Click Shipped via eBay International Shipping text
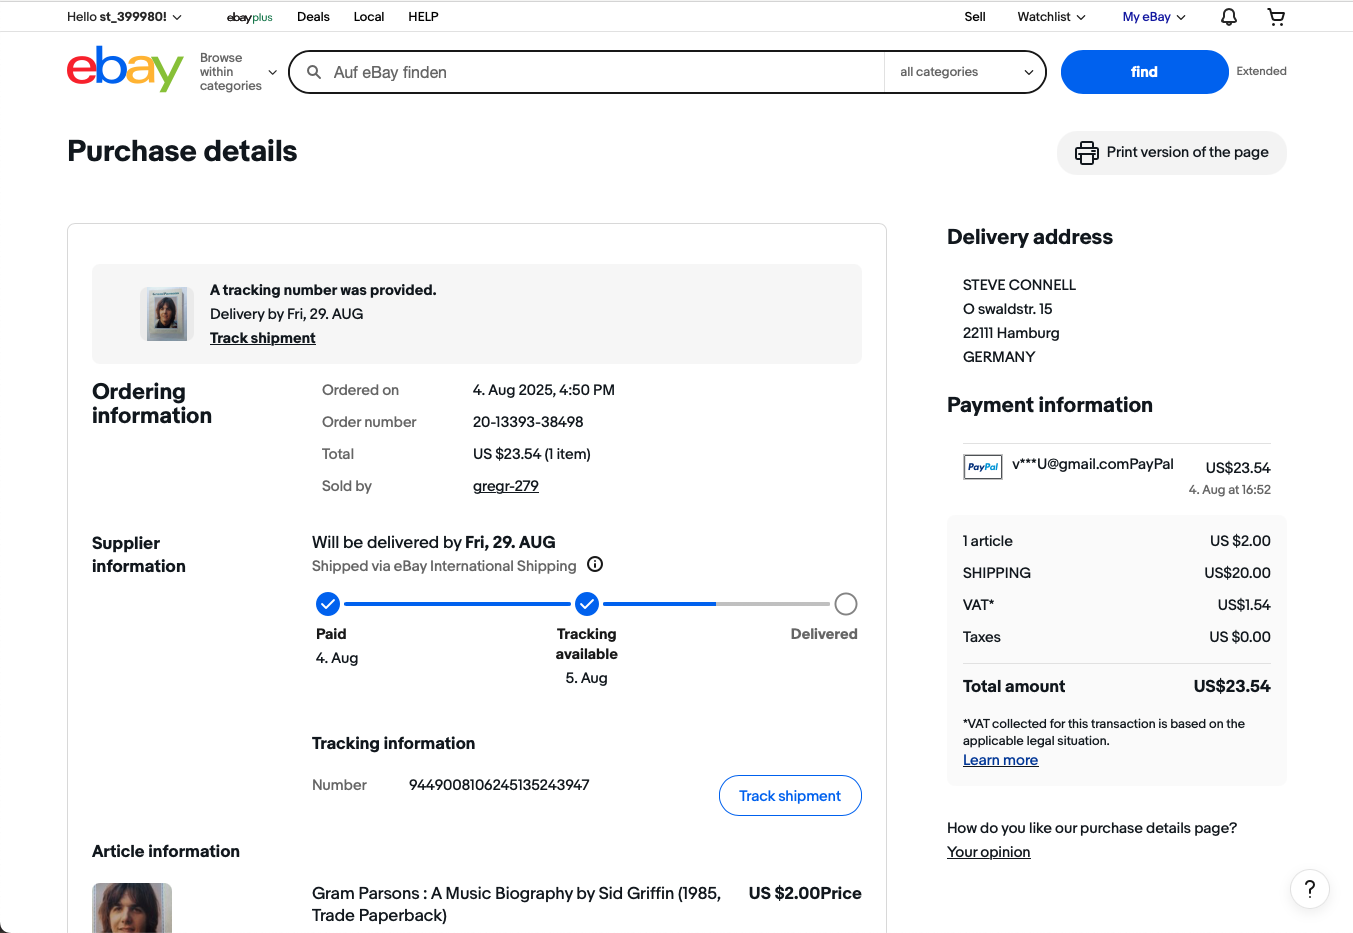Screen dimensions: 1353x933 coord(444,566)
